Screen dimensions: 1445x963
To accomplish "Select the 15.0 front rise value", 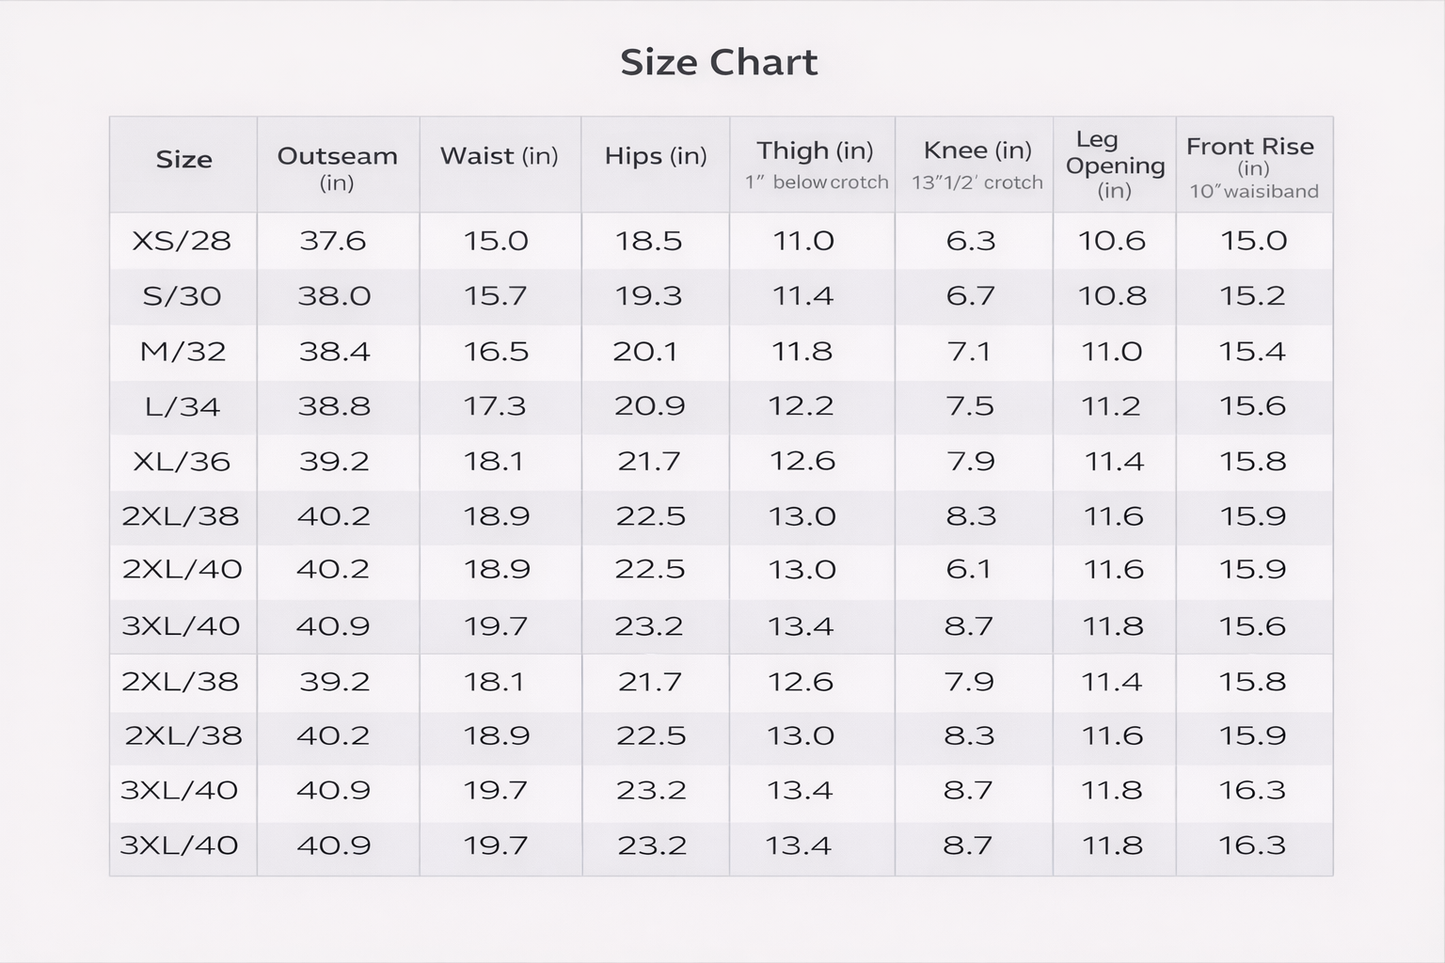I will pos(1253,241).
